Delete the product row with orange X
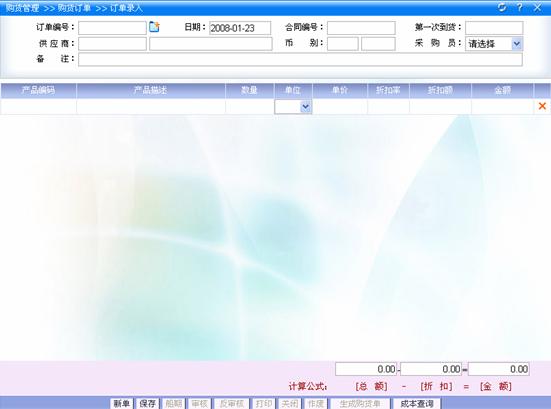Viewport: 551px width, 409px height. coord(542,106)
